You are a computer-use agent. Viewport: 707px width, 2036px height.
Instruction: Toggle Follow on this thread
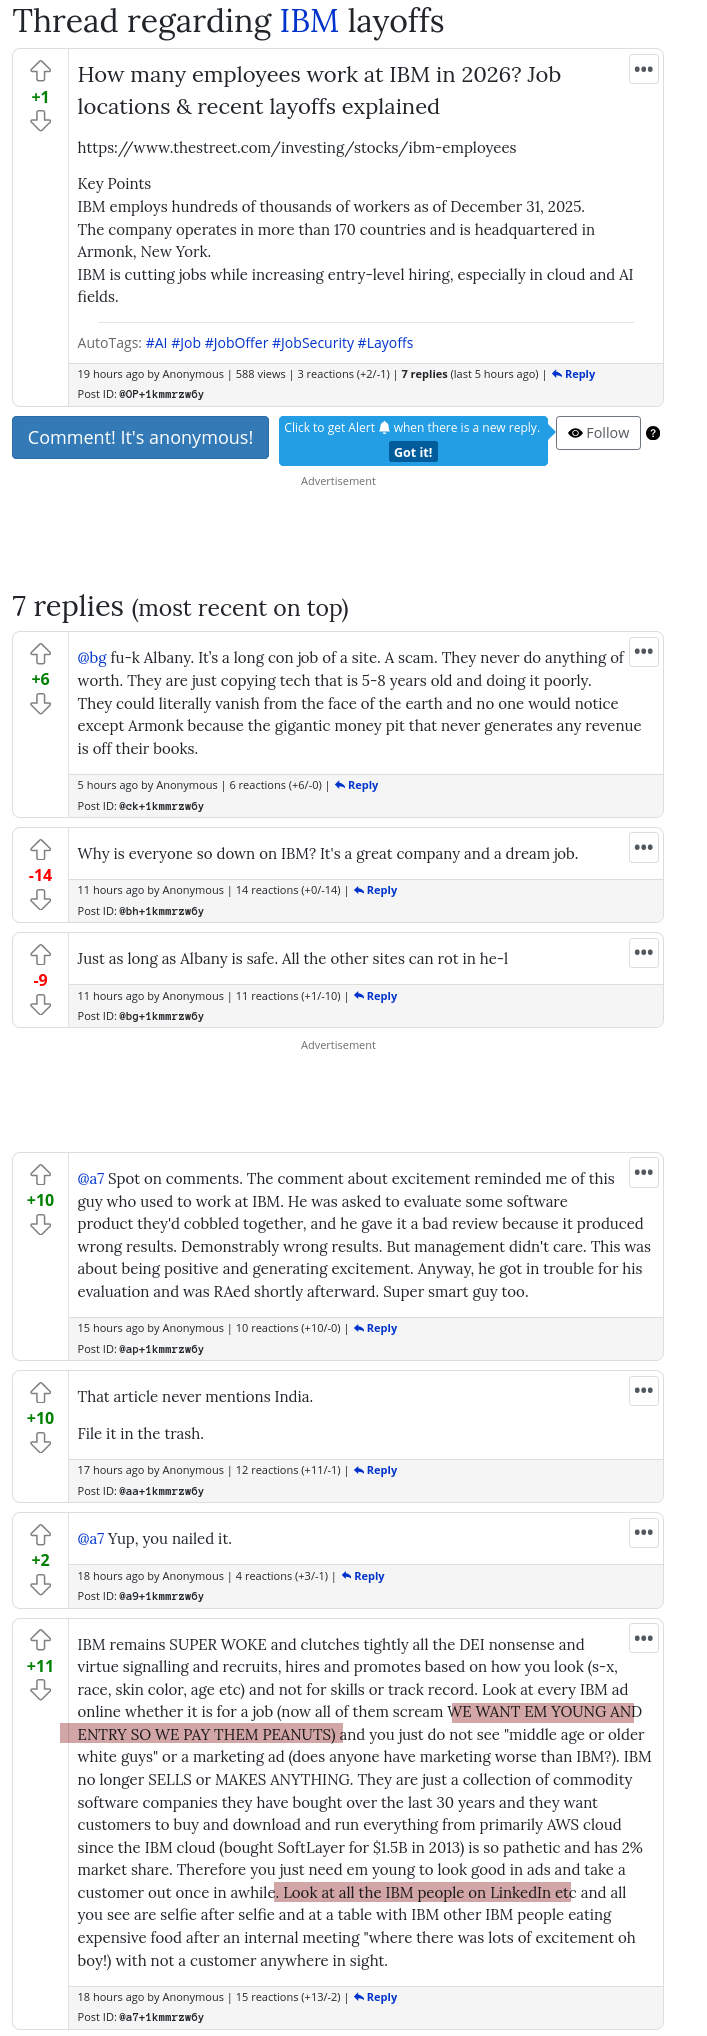coord(598,433)
